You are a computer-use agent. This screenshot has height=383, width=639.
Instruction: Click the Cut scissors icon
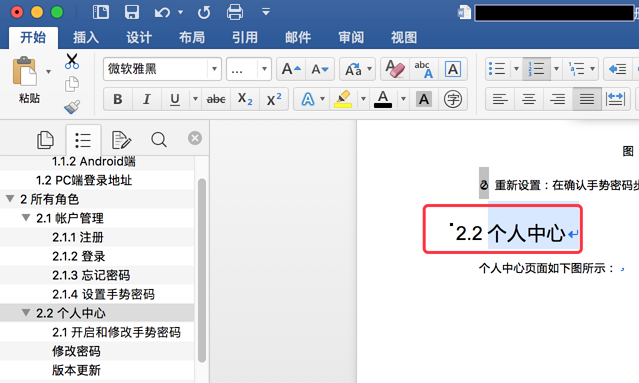click(72, 61)
